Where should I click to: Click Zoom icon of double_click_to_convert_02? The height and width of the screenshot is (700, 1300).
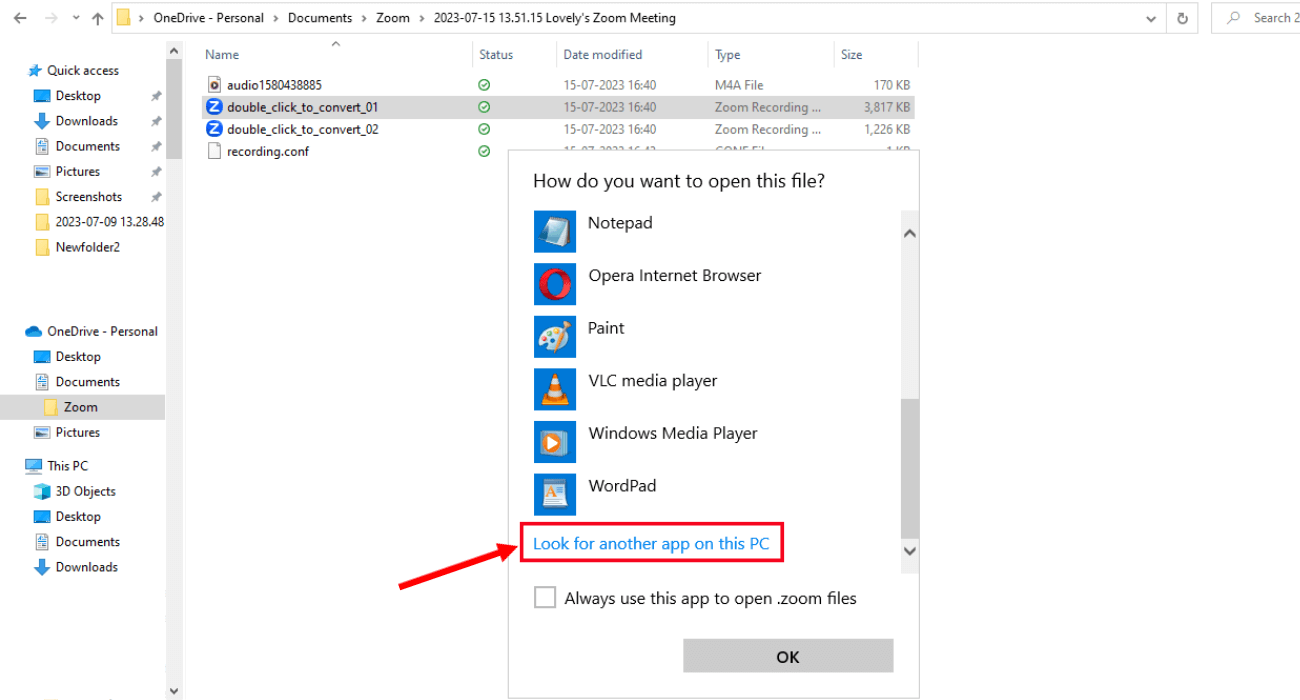pyautogui.click(x=214, y=129)
